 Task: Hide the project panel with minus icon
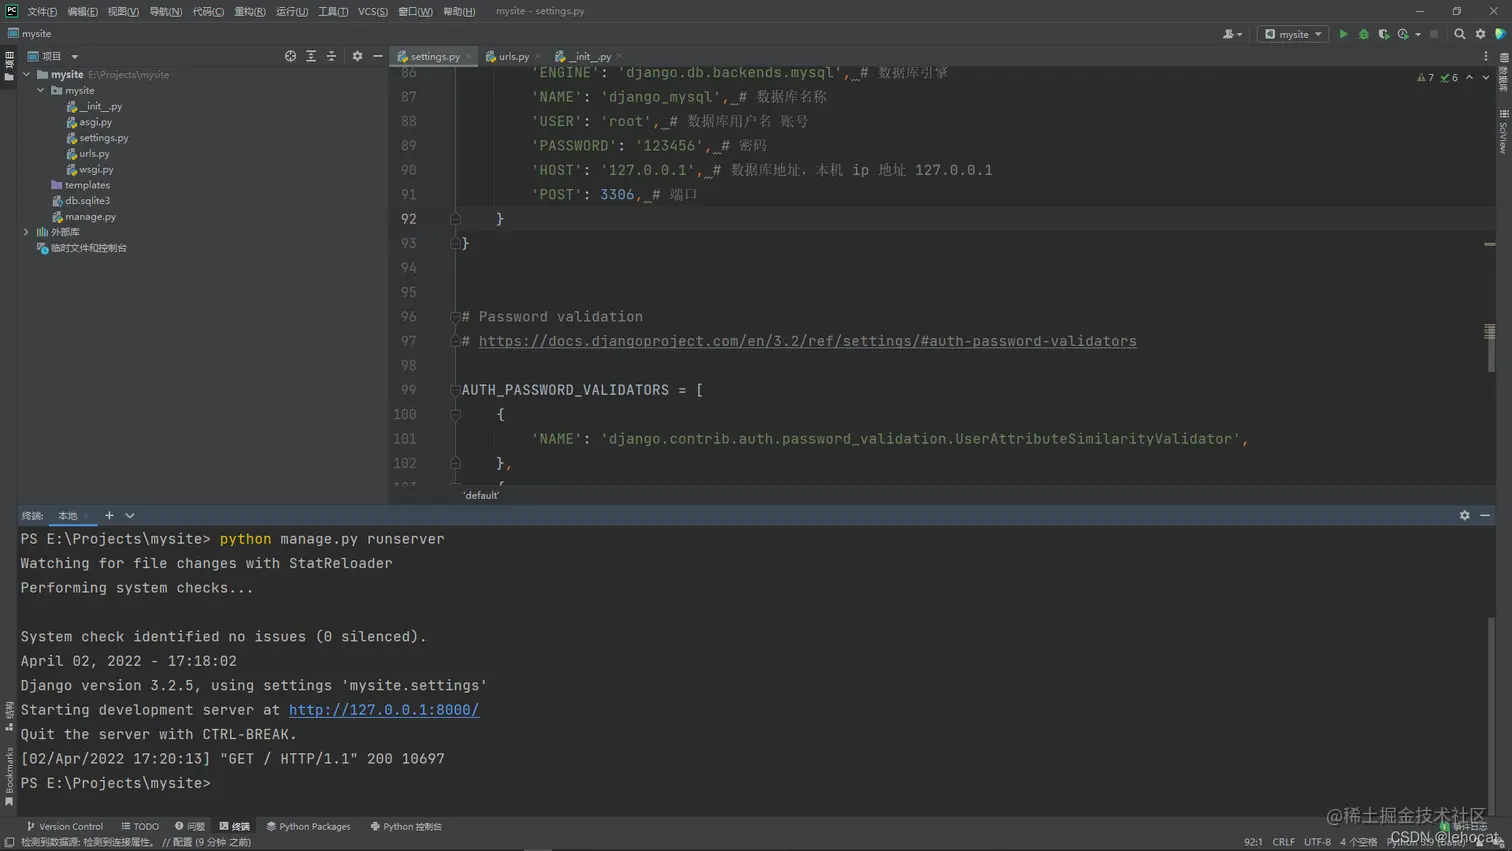[x=377, y=56]
